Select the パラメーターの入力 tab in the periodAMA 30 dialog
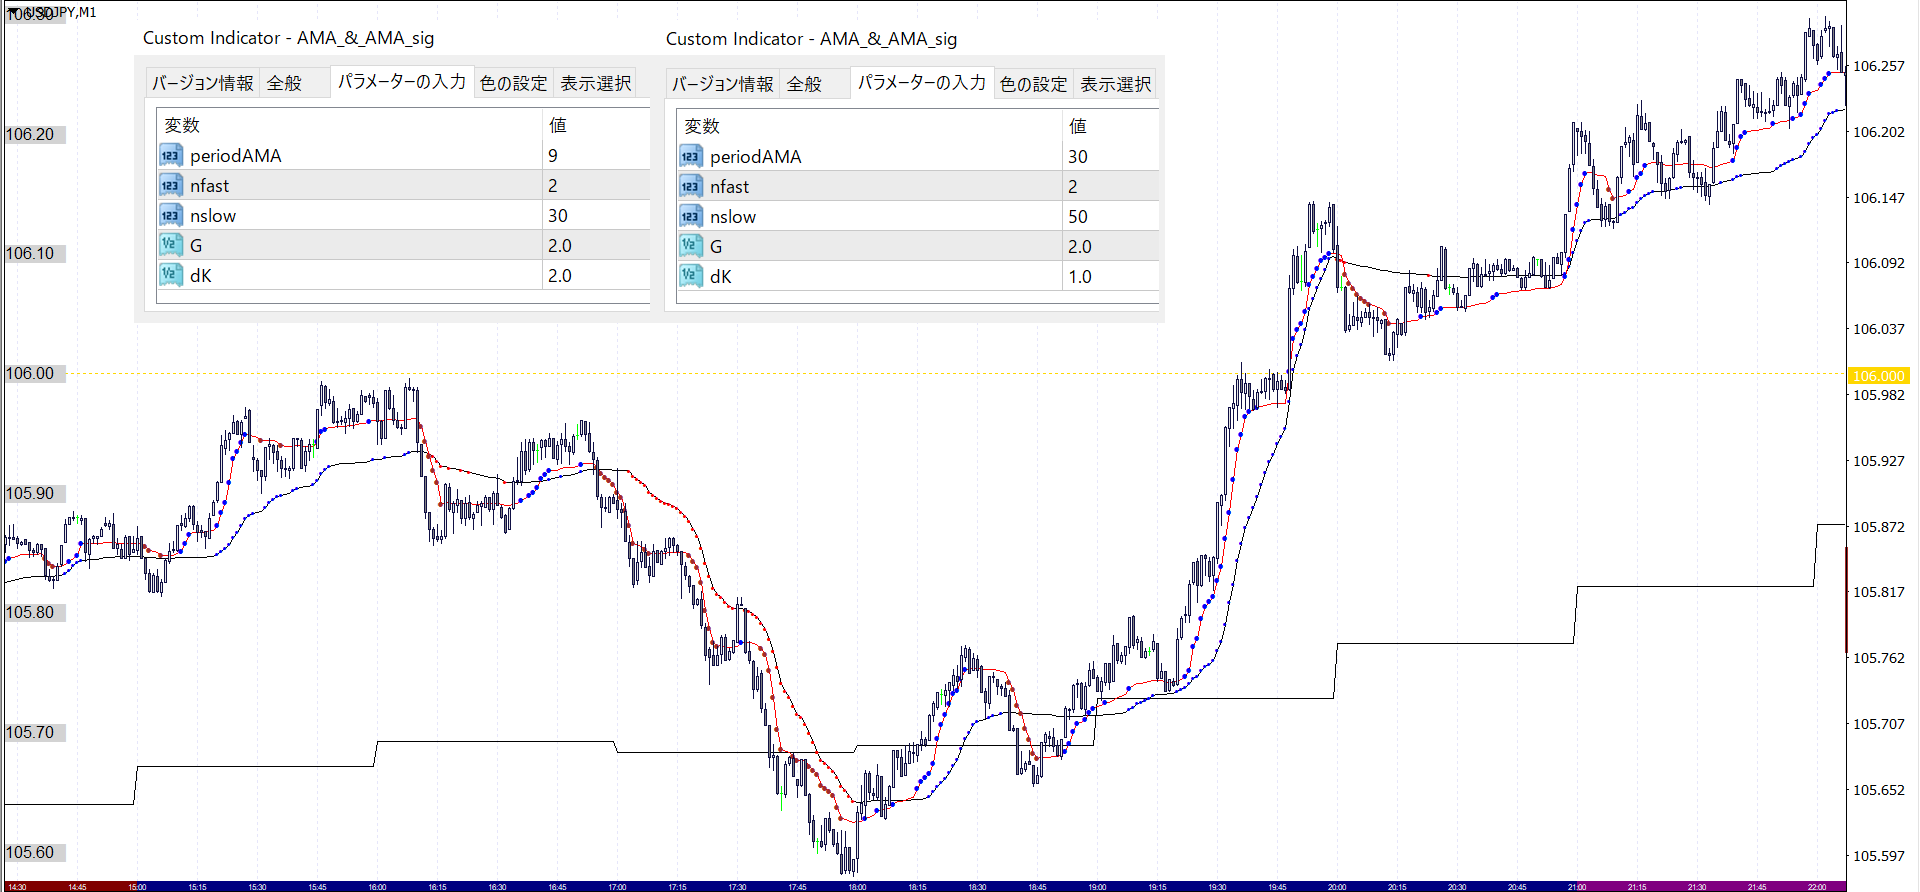1920x892 pixels. pos(922,82)
